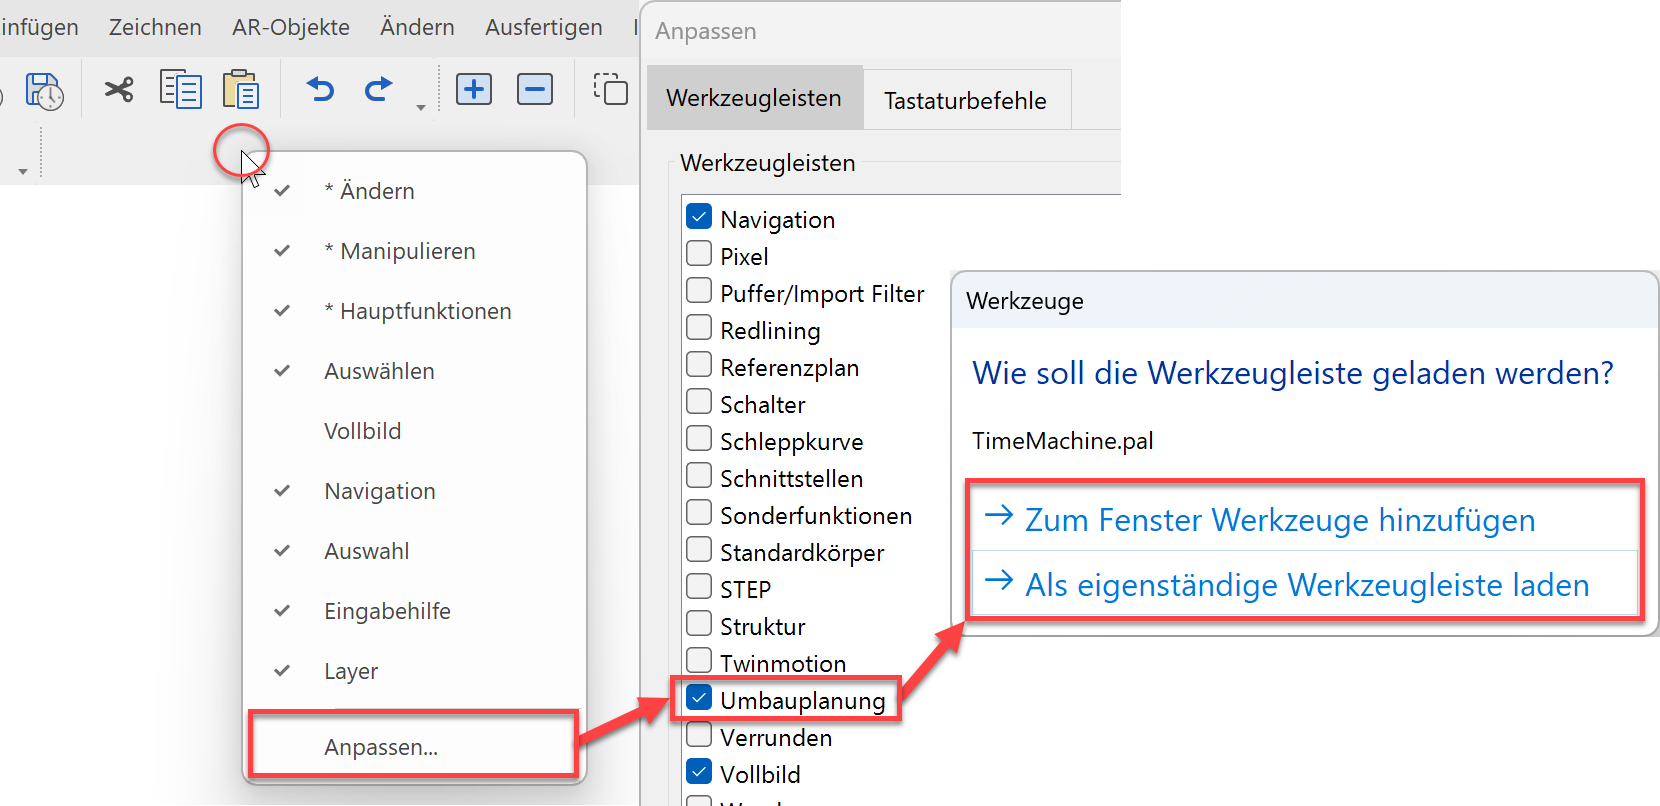Click the scissors cut icon
1660x806 pixels.
point(119,90)
